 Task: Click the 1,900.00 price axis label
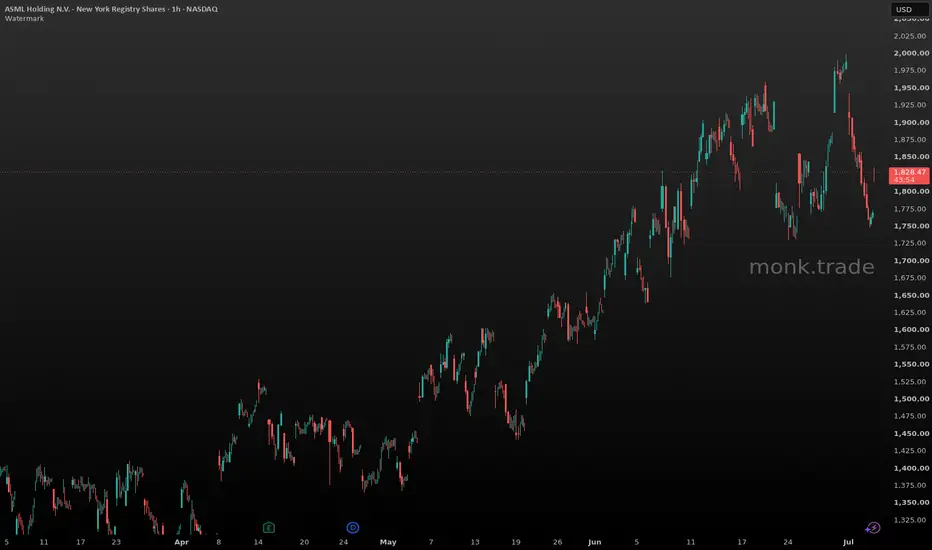point(911,122)
